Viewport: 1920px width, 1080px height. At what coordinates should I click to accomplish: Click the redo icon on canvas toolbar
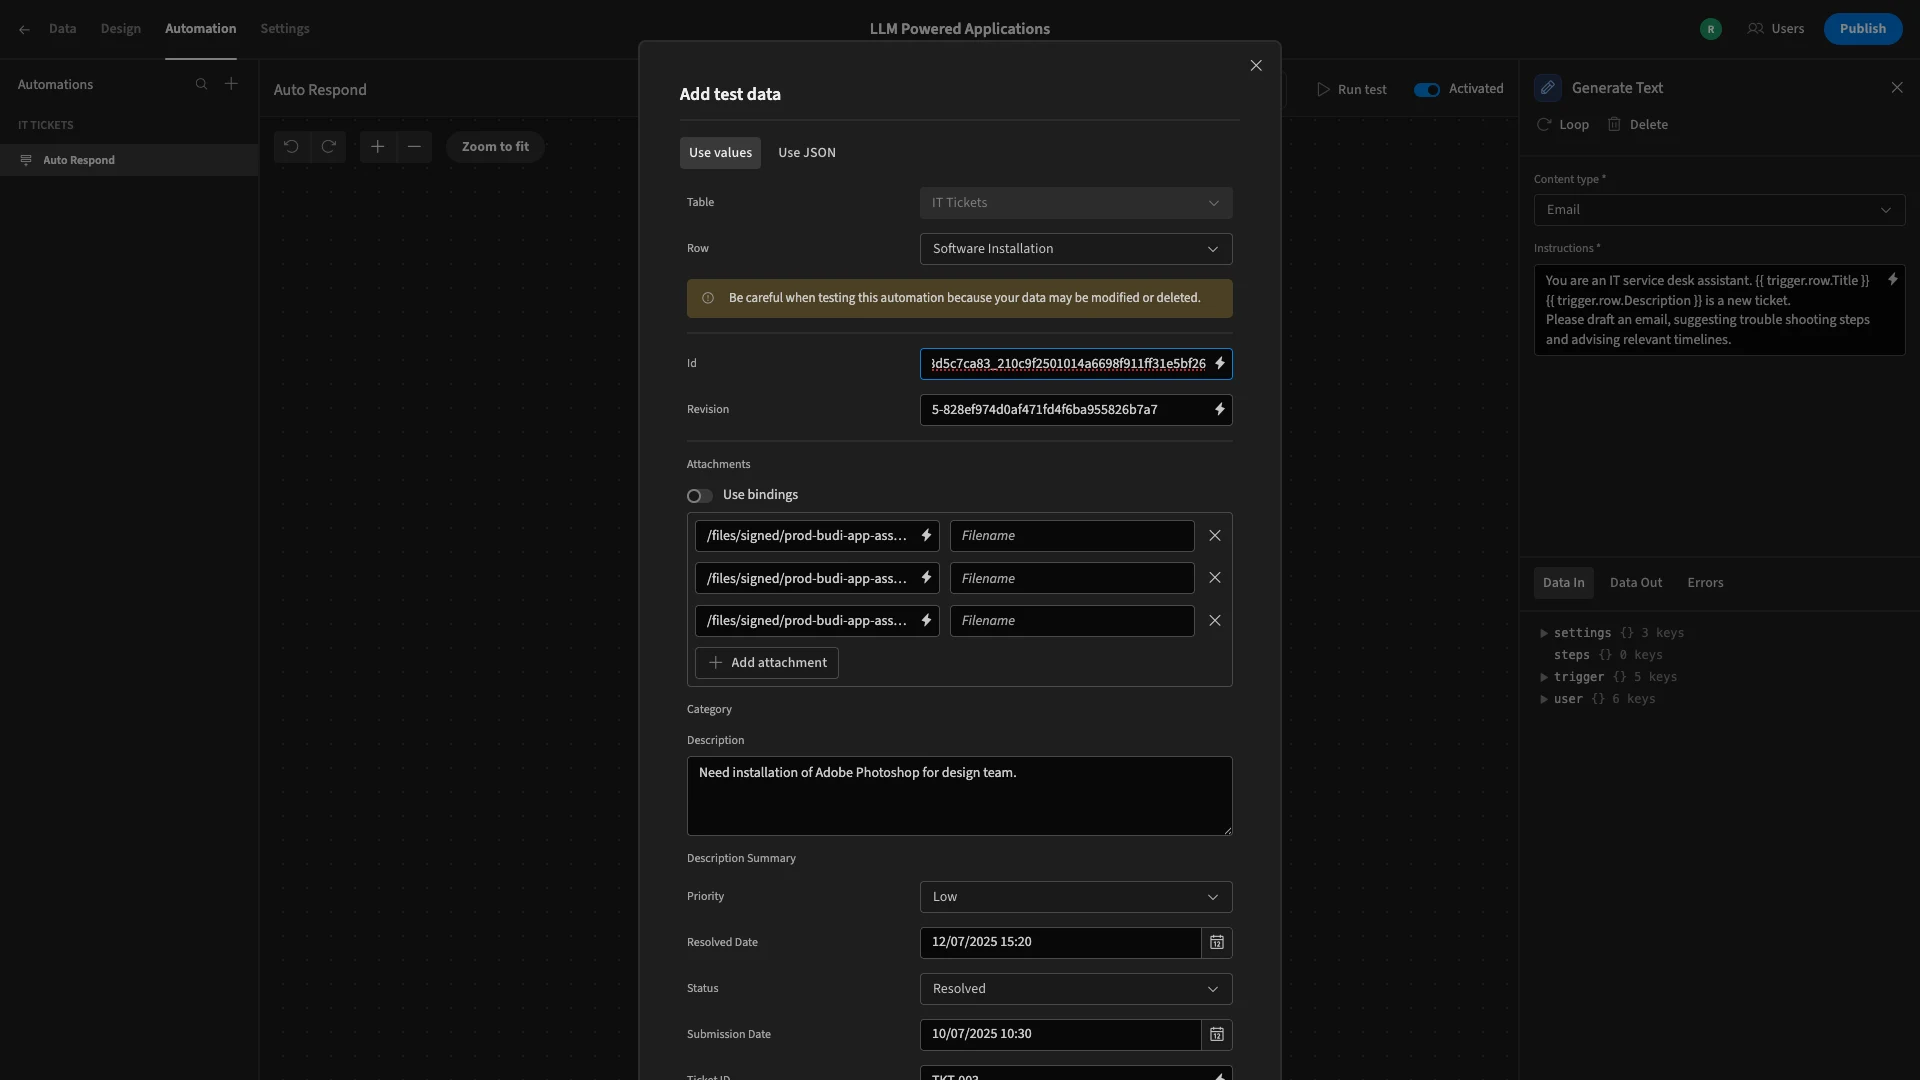click(328, 147)
